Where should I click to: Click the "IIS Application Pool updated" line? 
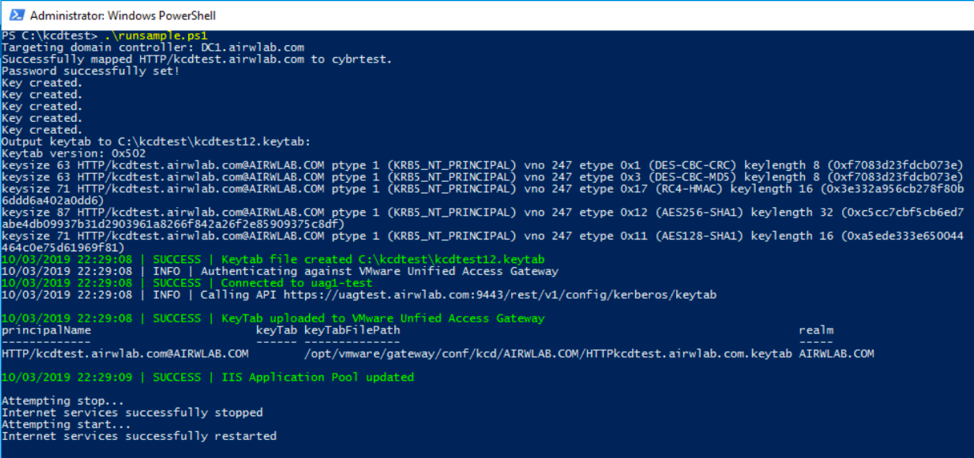pyautogui.click(x=282, y=377)
